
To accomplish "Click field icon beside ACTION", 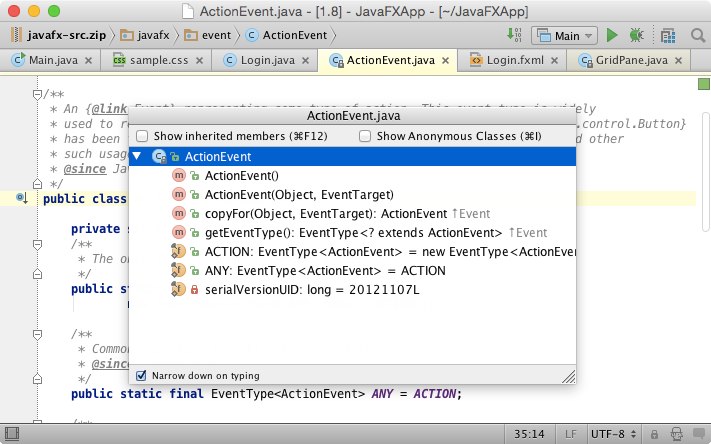I will point(179,251).
